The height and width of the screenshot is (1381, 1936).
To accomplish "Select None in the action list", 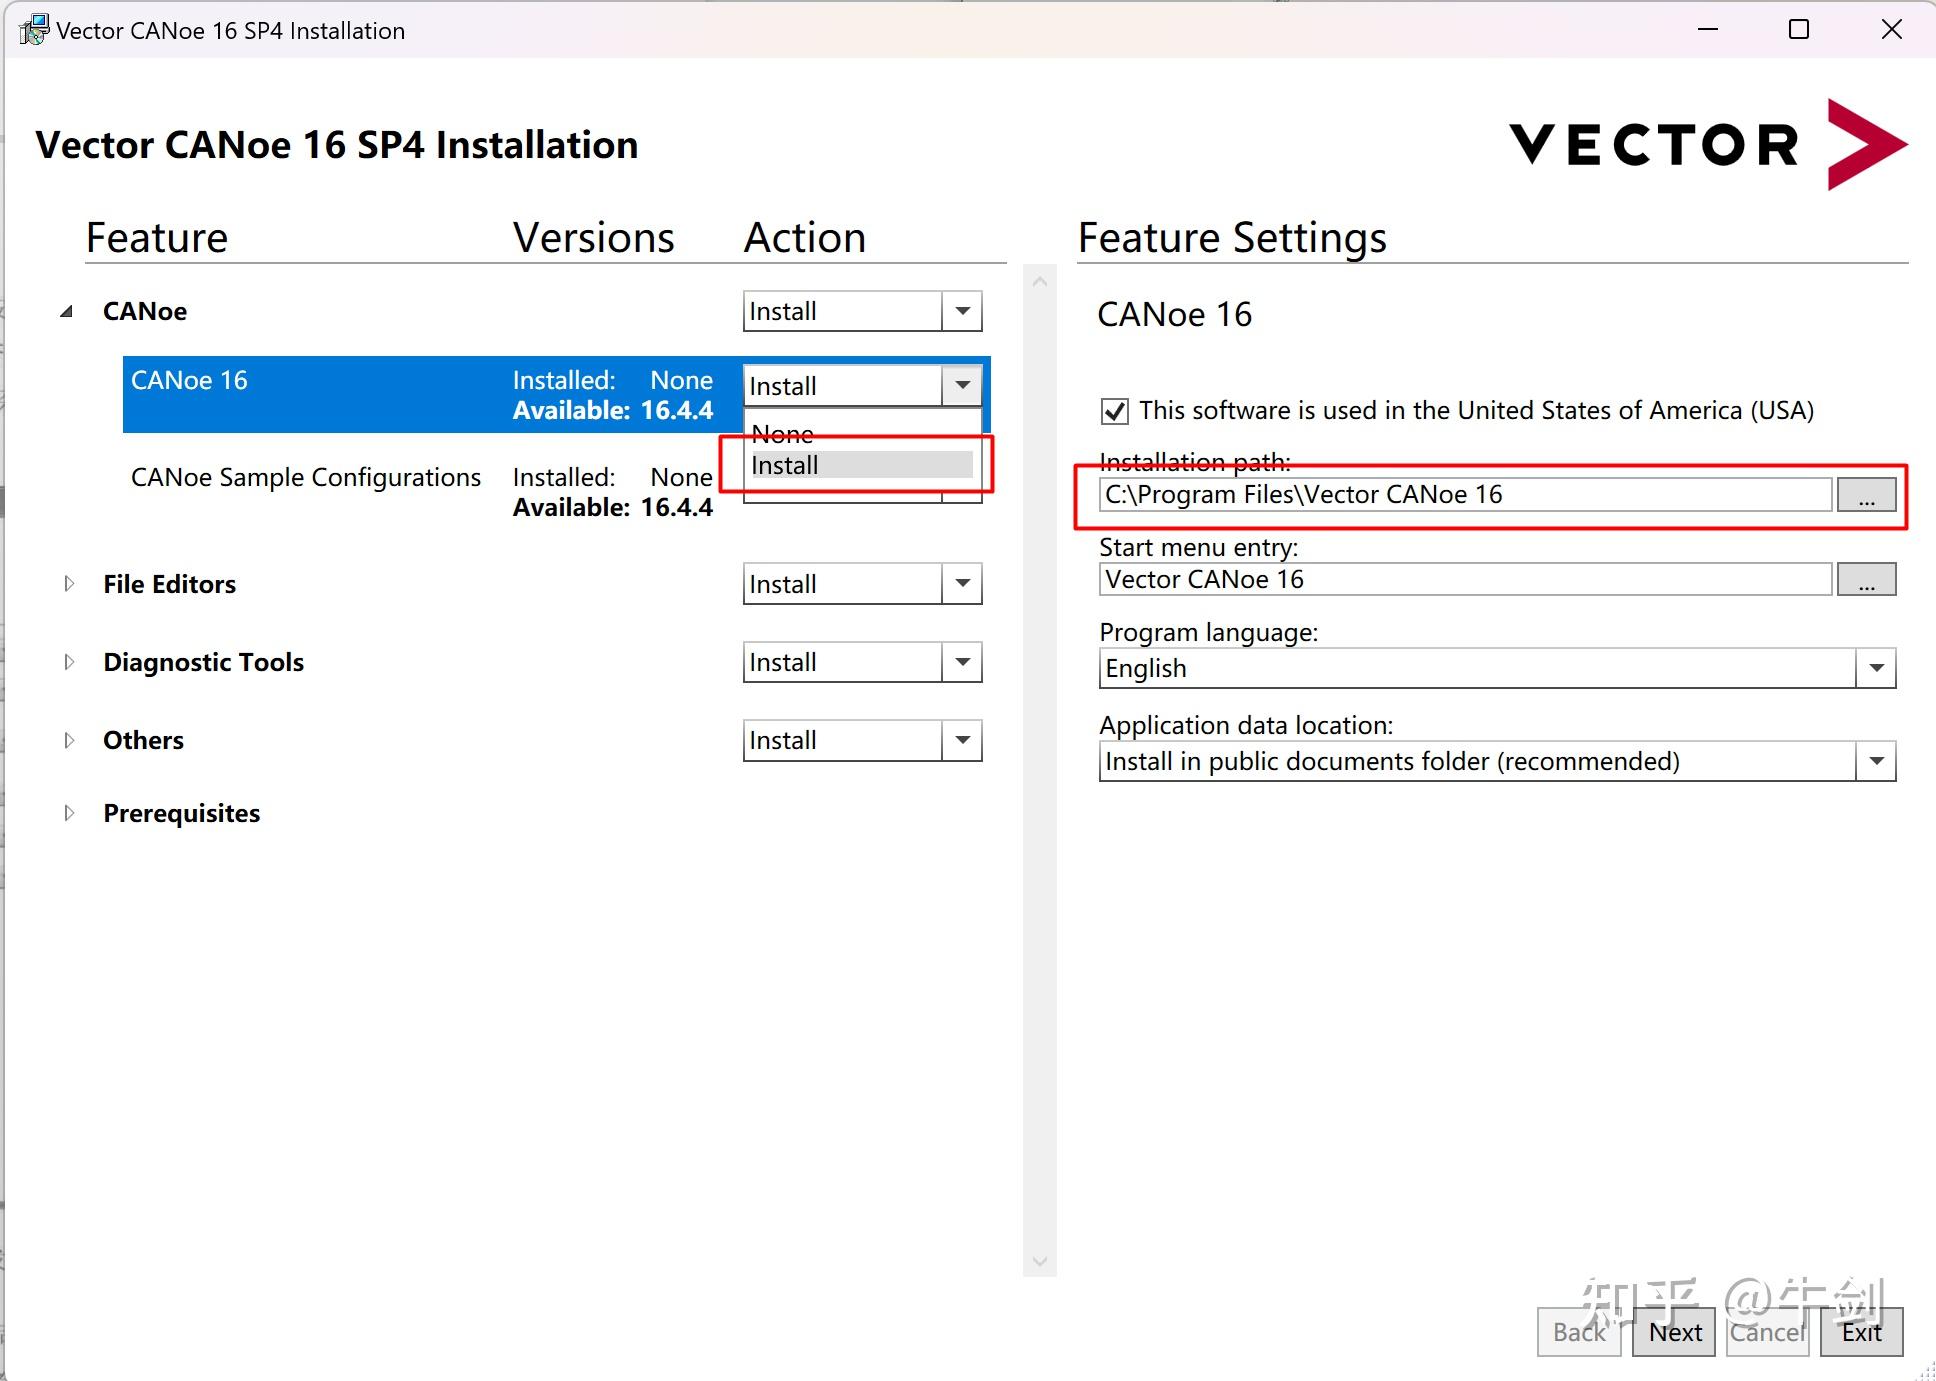I will [782, 434].
